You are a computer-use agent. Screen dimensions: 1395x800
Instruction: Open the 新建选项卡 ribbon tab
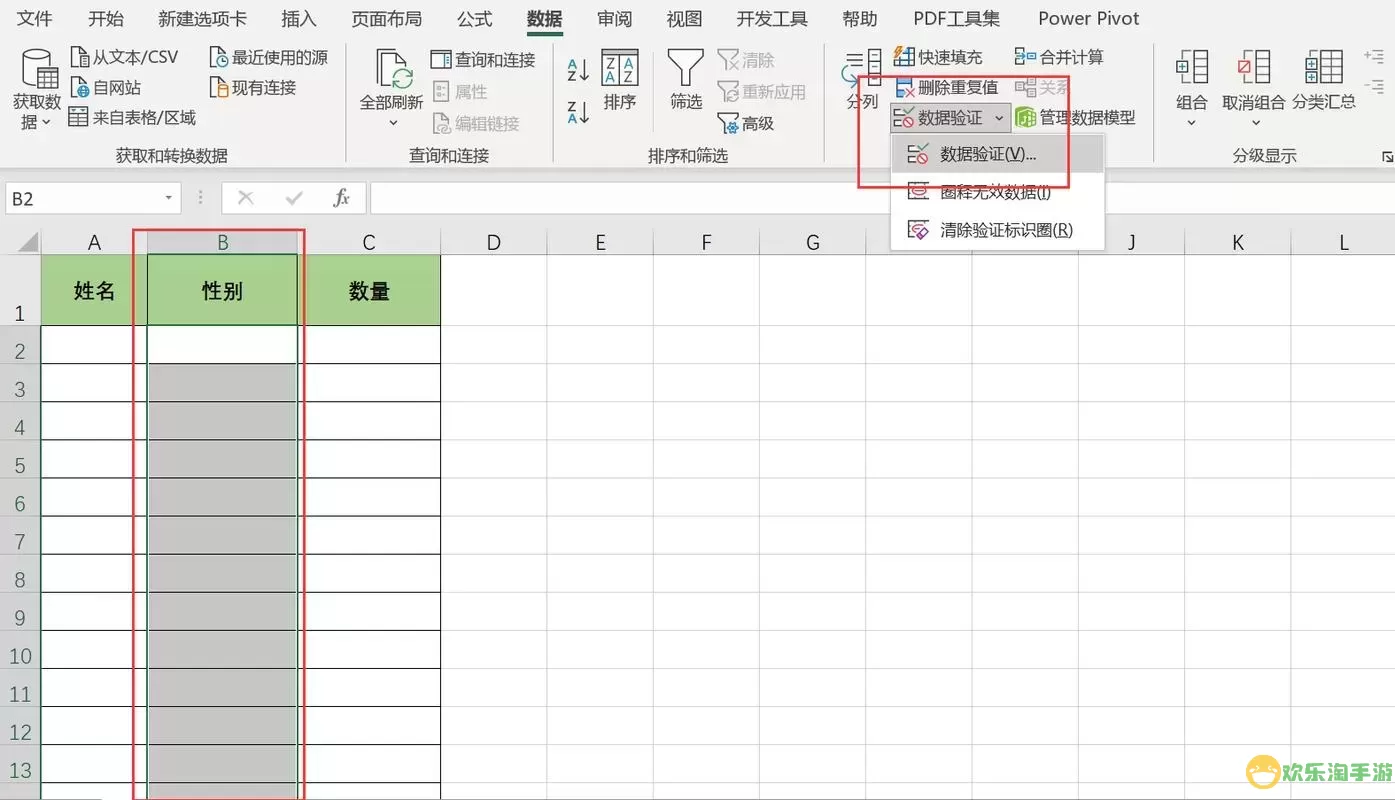pos(202,19)
